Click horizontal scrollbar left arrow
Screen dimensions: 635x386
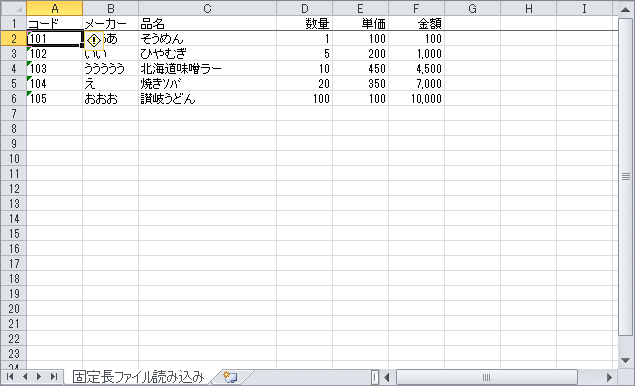tap(386, 377)
